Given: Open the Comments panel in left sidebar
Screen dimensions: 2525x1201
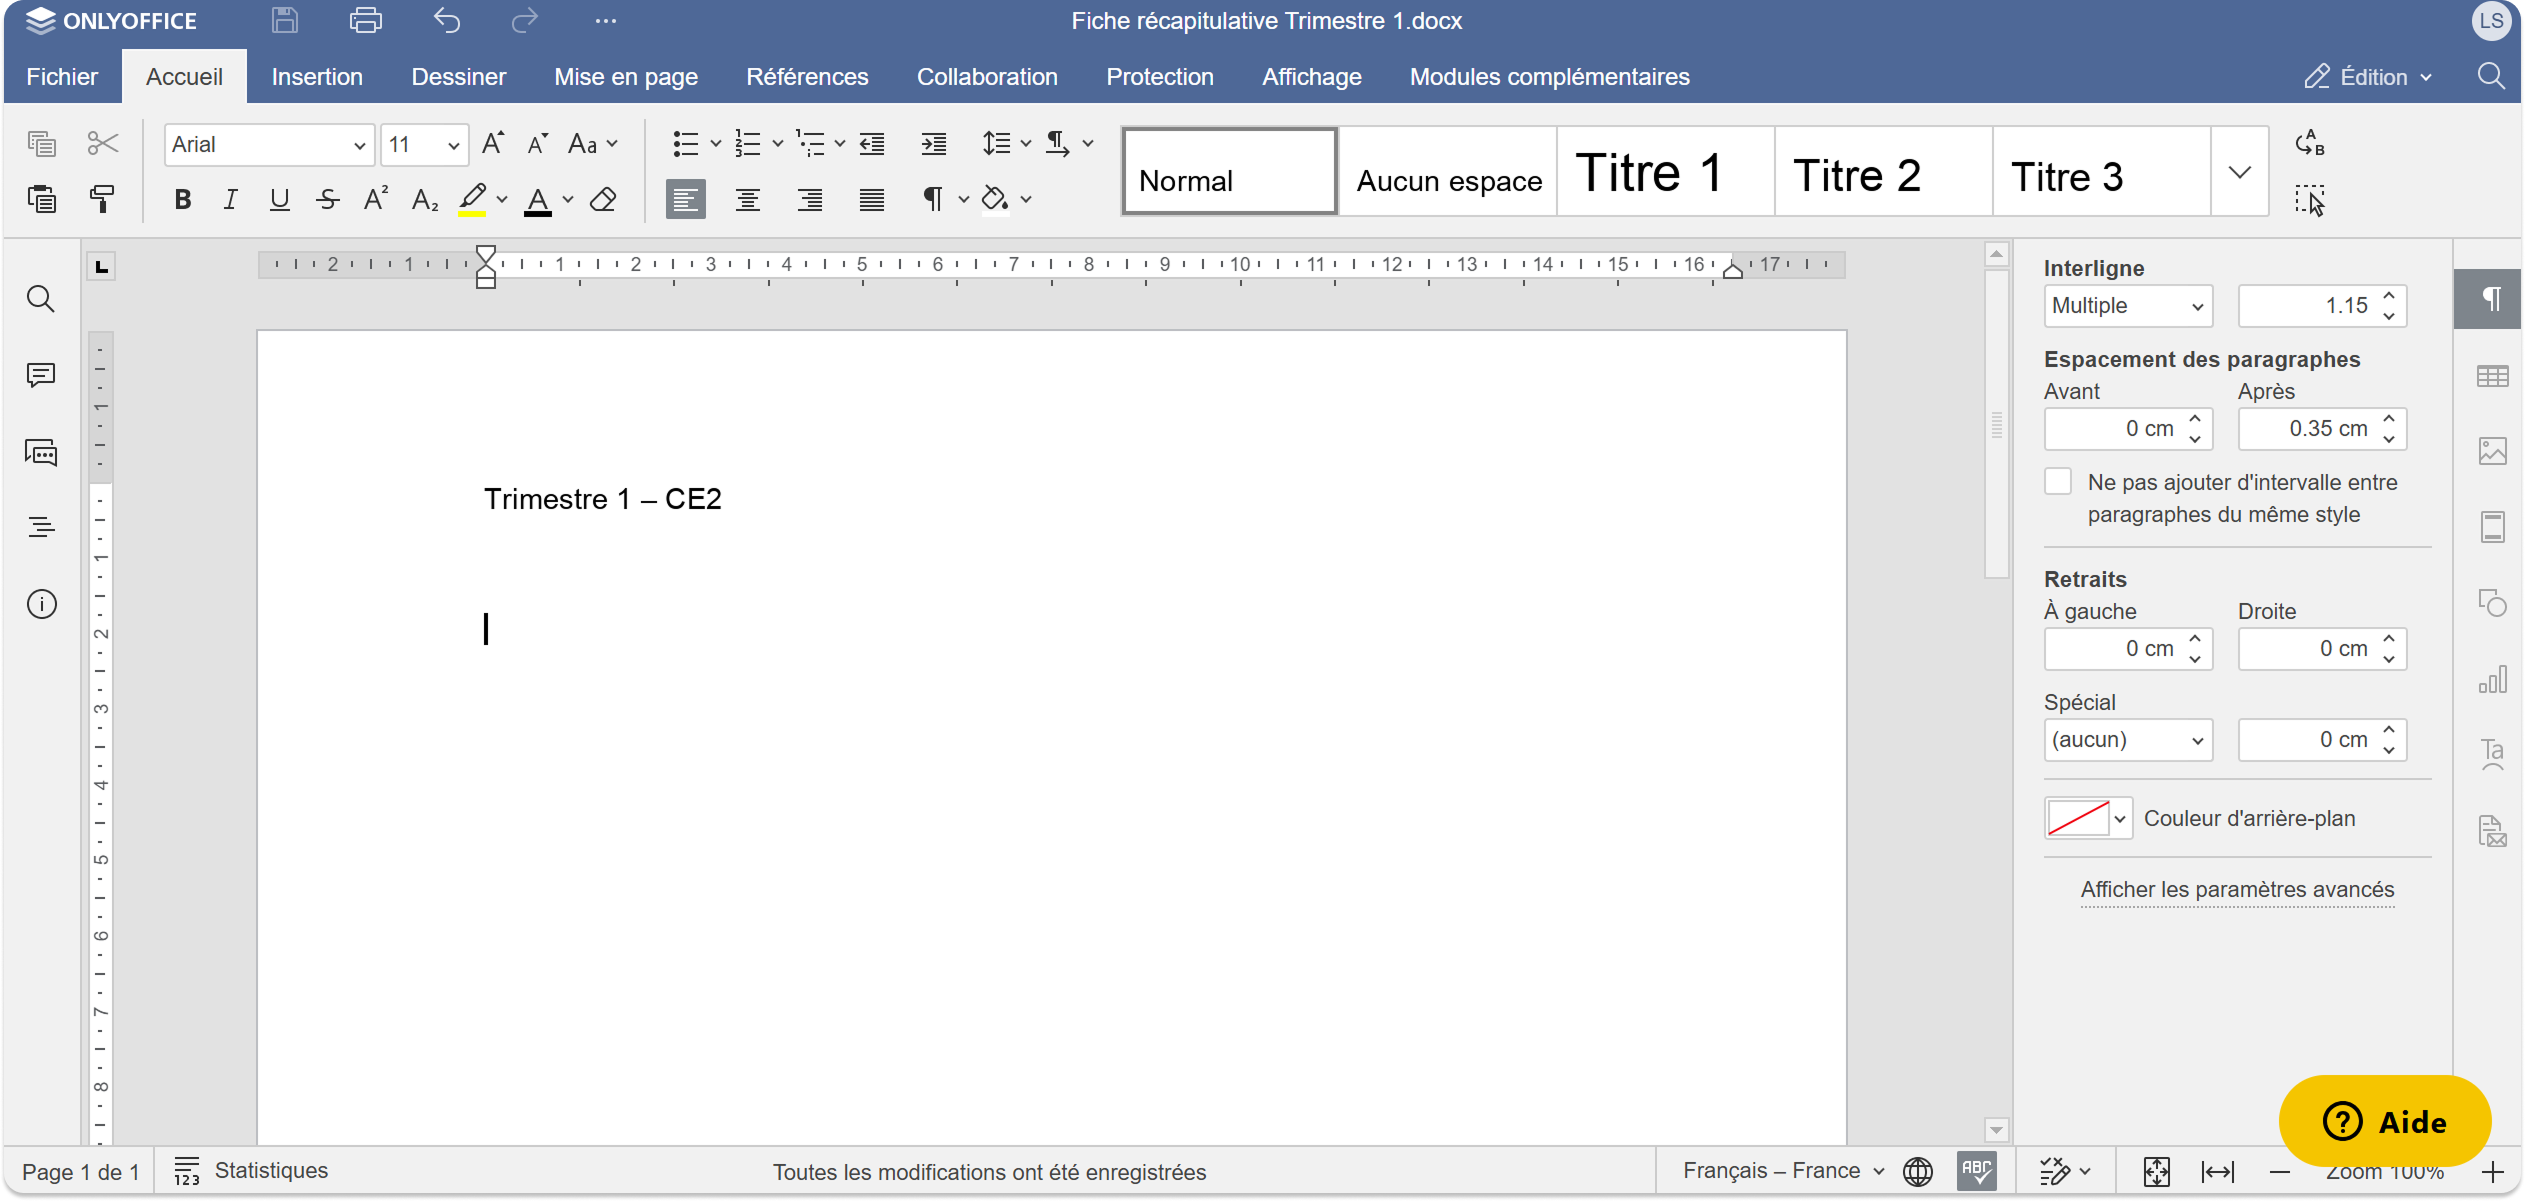Looking at the screenshot, I should (41, 375).
